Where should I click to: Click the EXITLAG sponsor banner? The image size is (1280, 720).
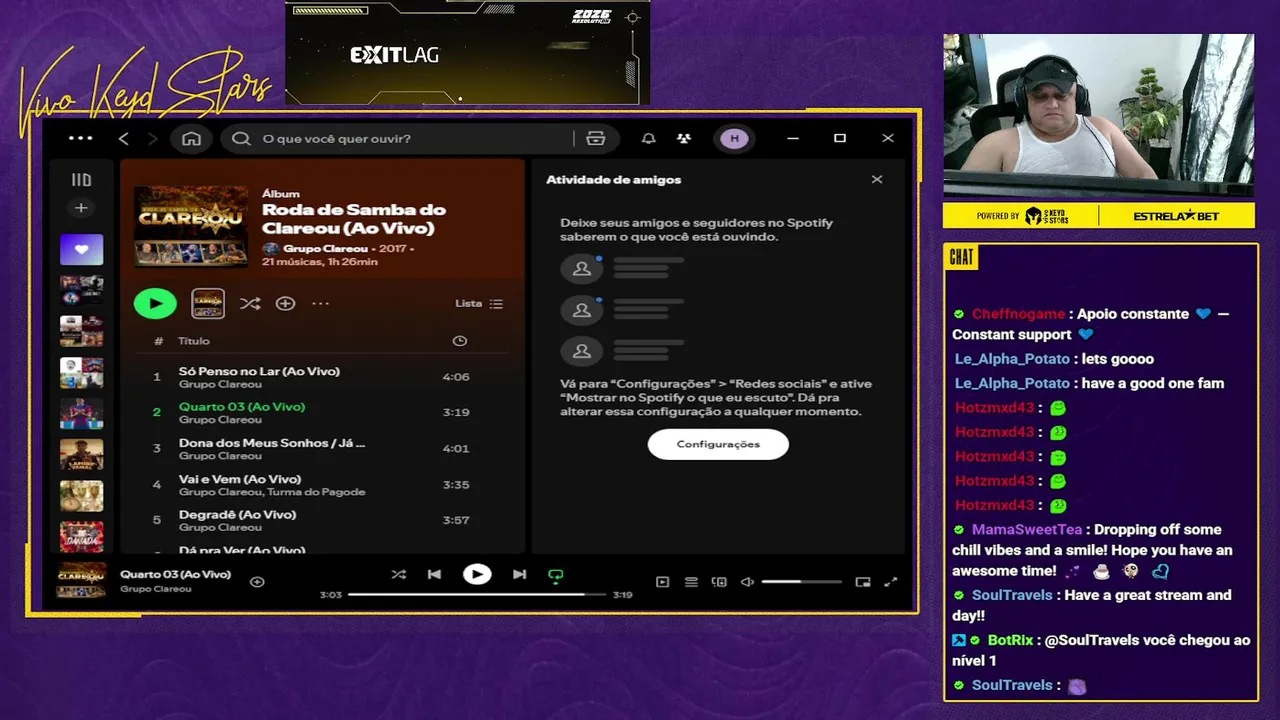tap(467, 52)
